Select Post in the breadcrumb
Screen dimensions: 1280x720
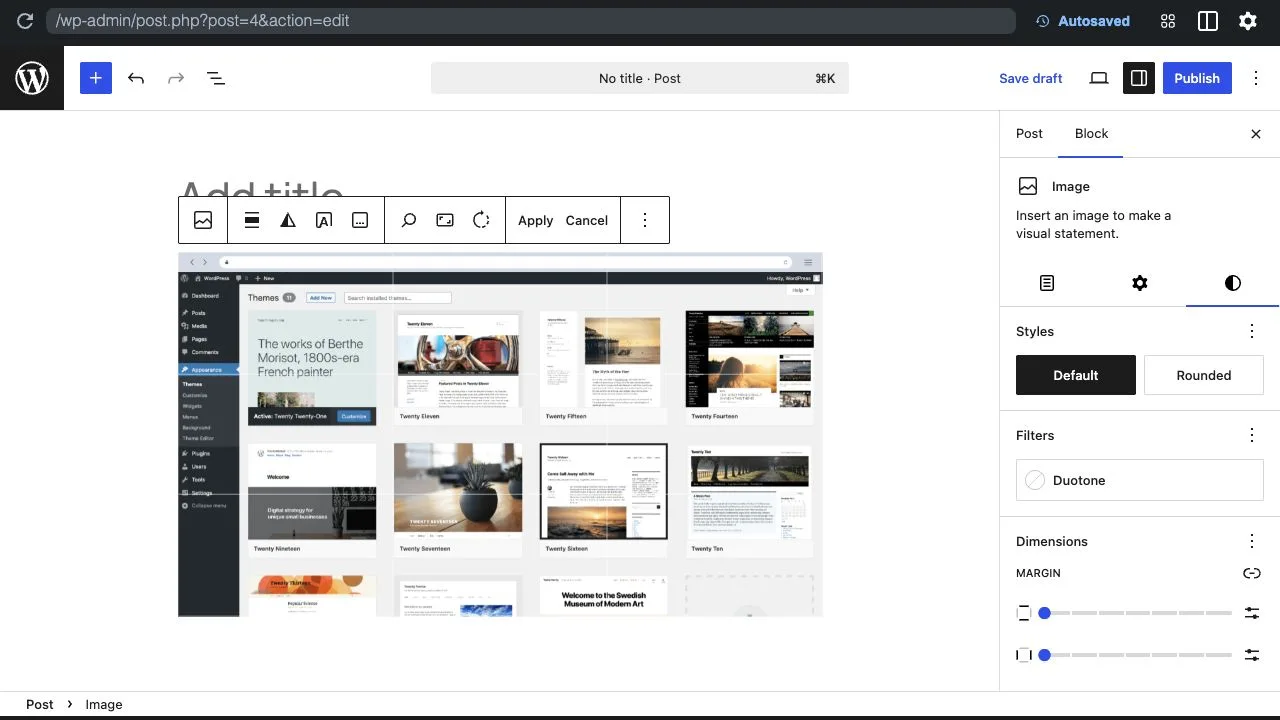click(x=40, y=704)
